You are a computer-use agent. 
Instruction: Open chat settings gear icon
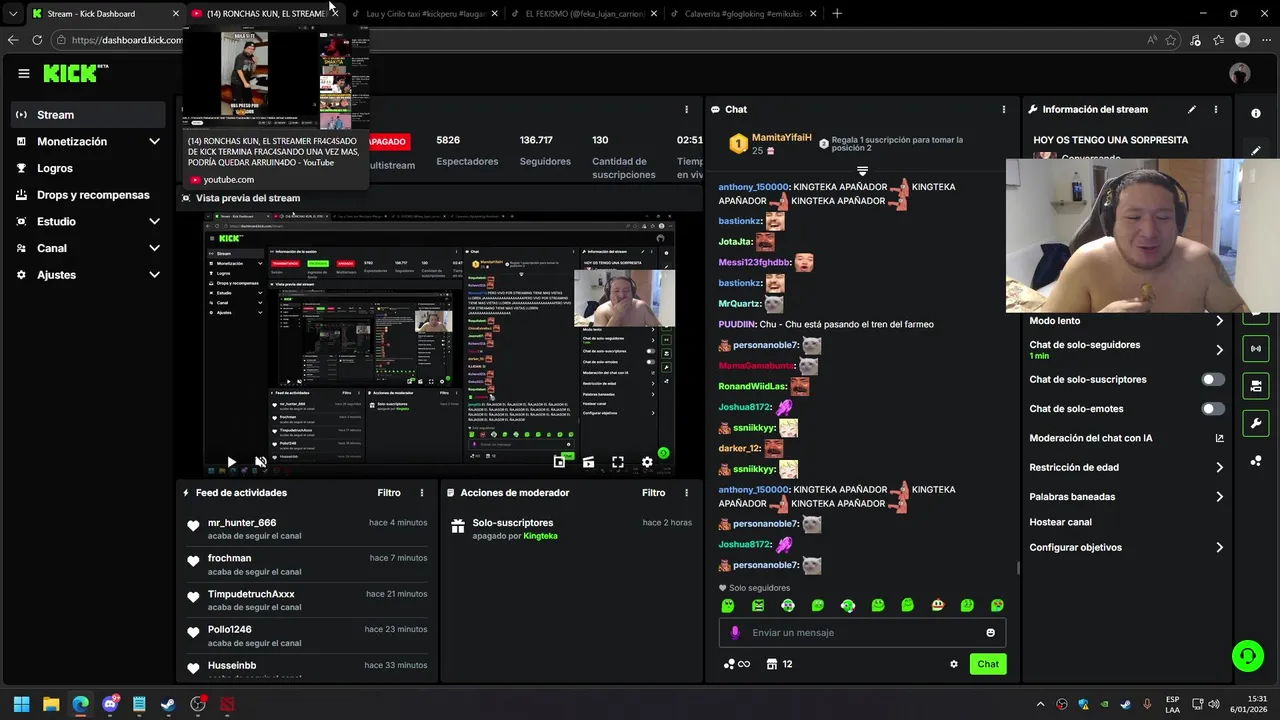pos(954,664)
